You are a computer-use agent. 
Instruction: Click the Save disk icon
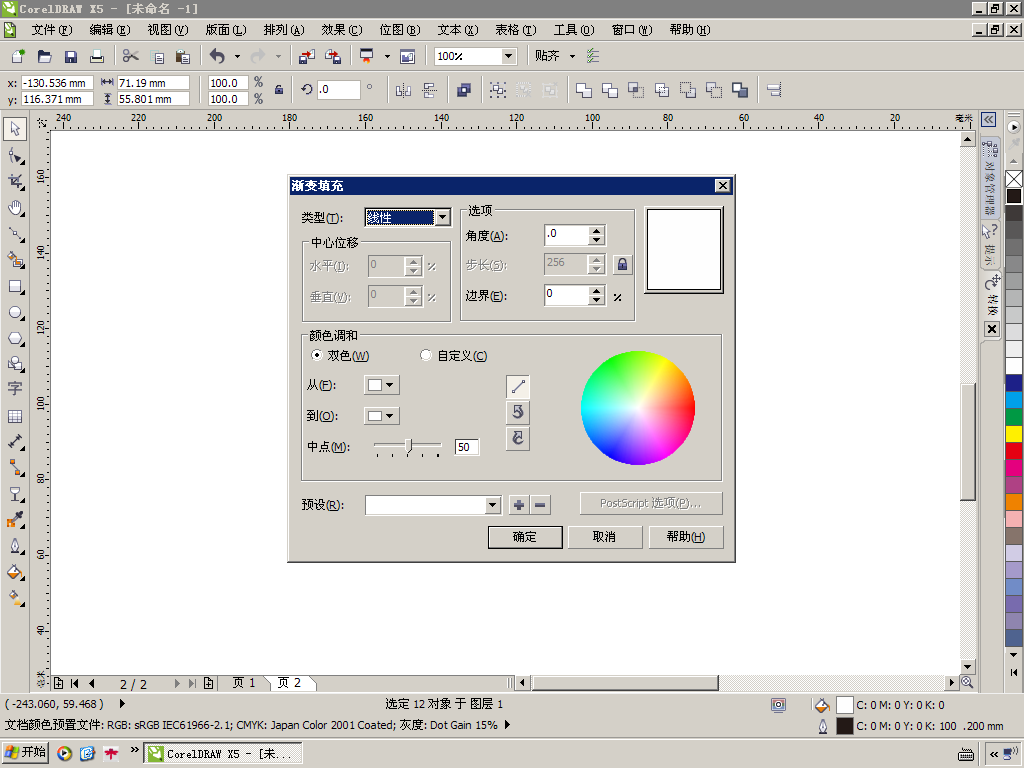point(71,56)
